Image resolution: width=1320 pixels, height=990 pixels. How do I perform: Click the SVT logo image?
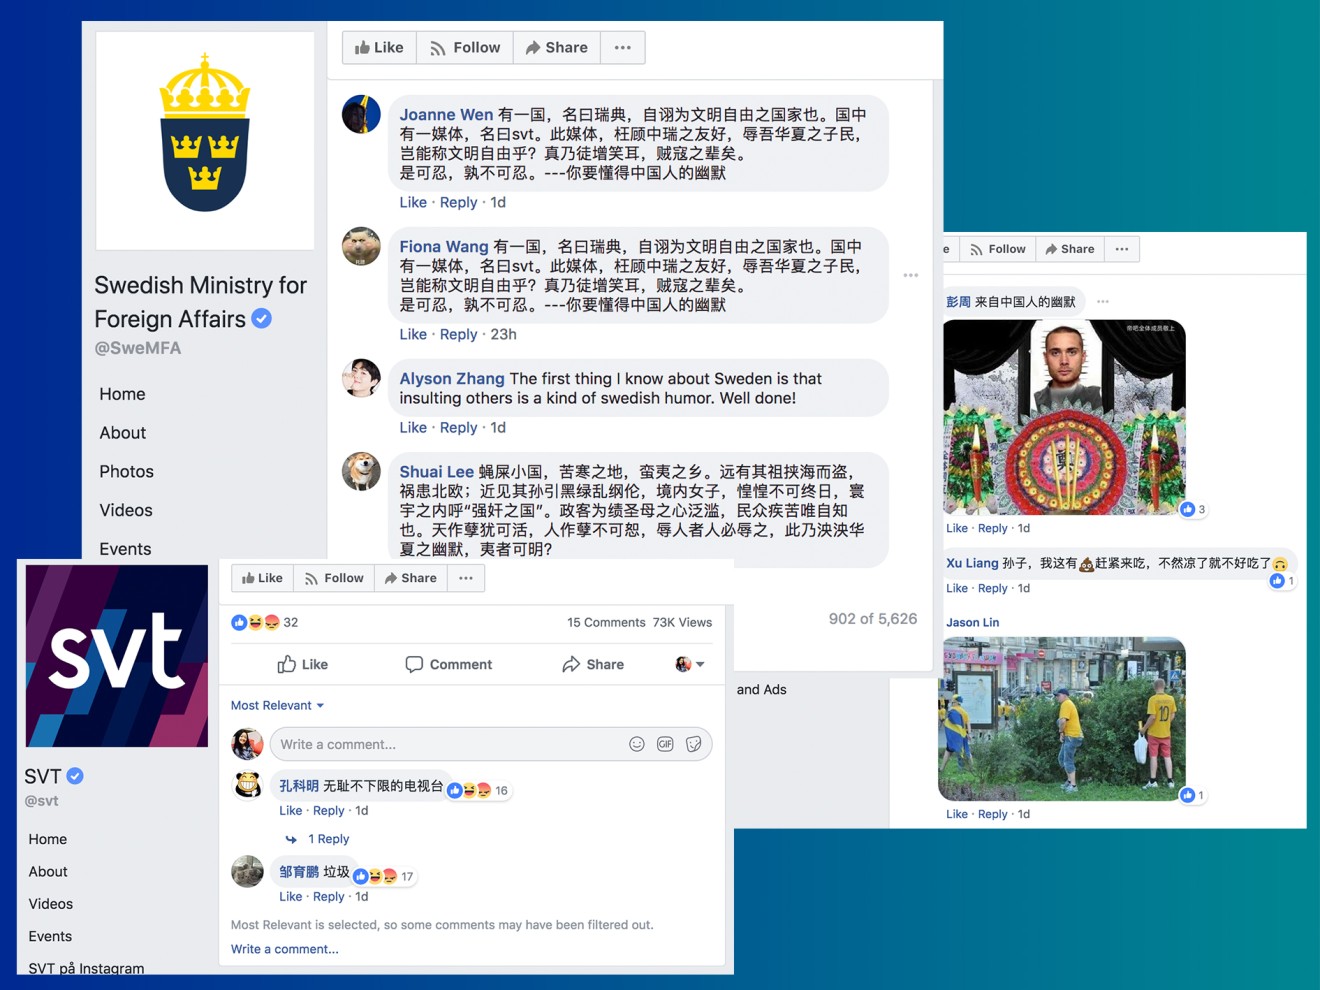pyautogui.click(x=117, y=656)
